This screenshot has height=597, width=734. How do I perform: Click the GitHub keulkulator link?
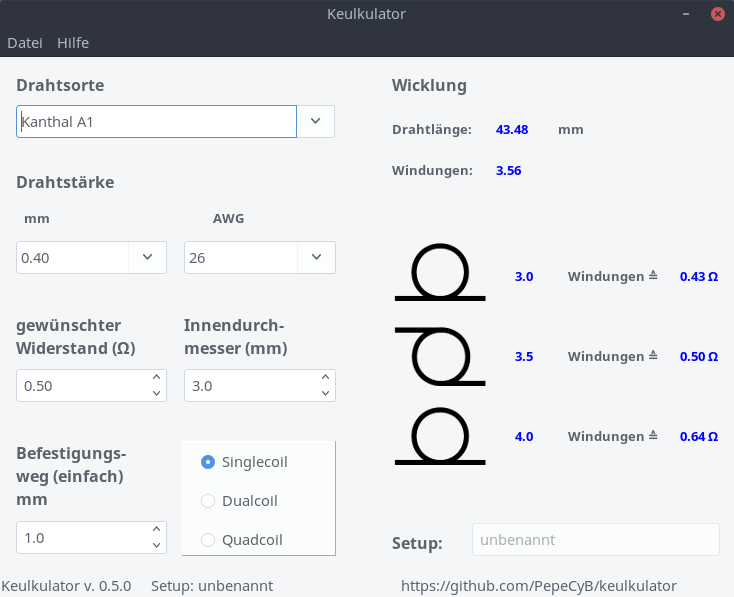538,586
